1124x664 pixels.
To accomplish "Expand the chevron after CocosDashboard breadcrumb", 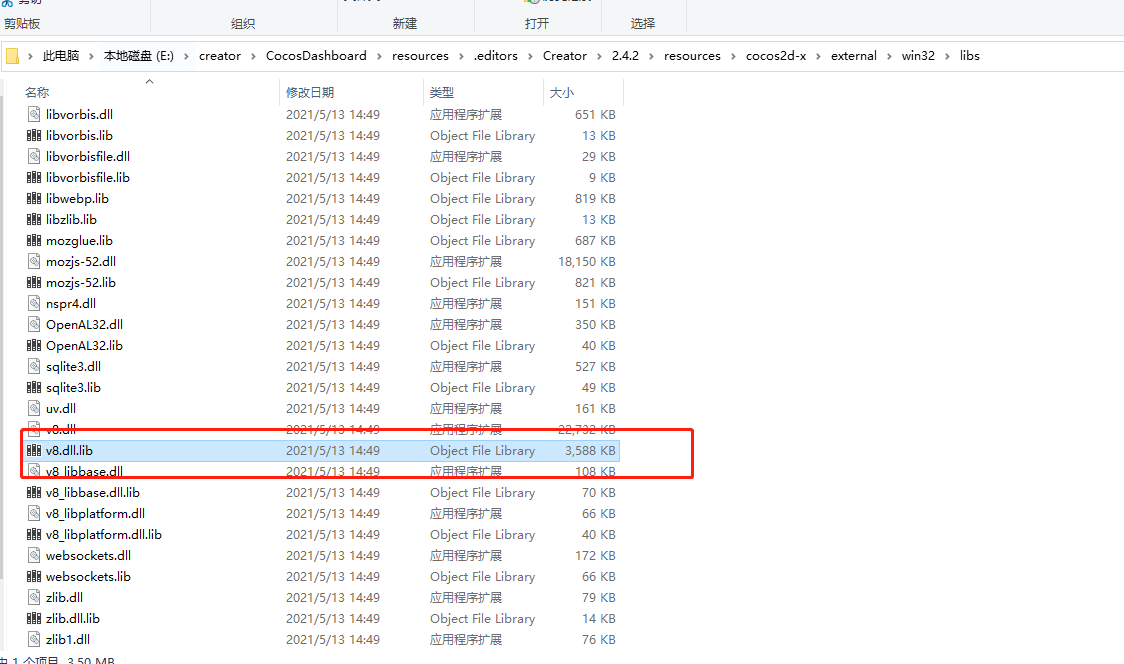I will (379, 56).
